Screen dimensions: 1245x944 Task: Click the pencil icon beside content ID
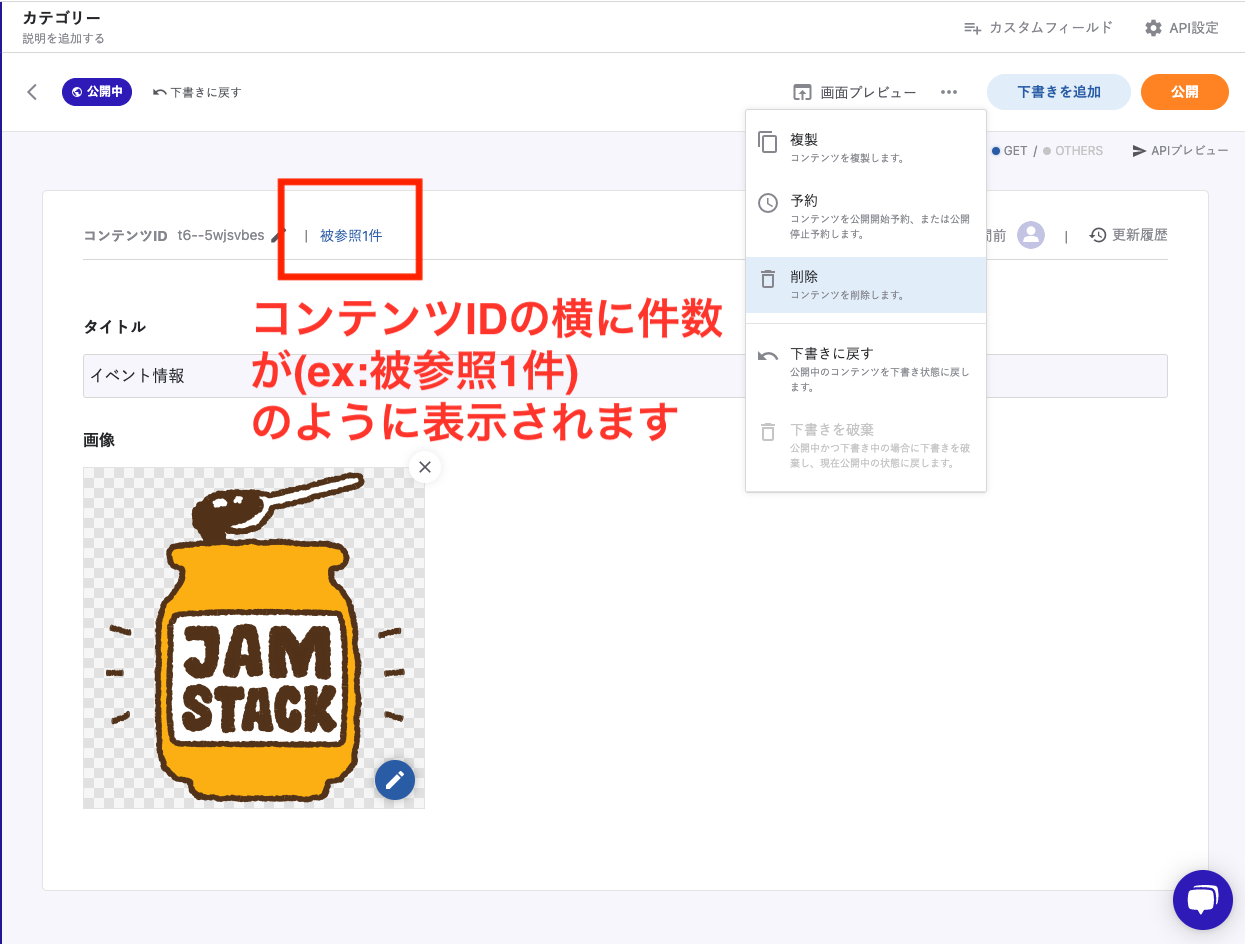(x=279, y=235)
